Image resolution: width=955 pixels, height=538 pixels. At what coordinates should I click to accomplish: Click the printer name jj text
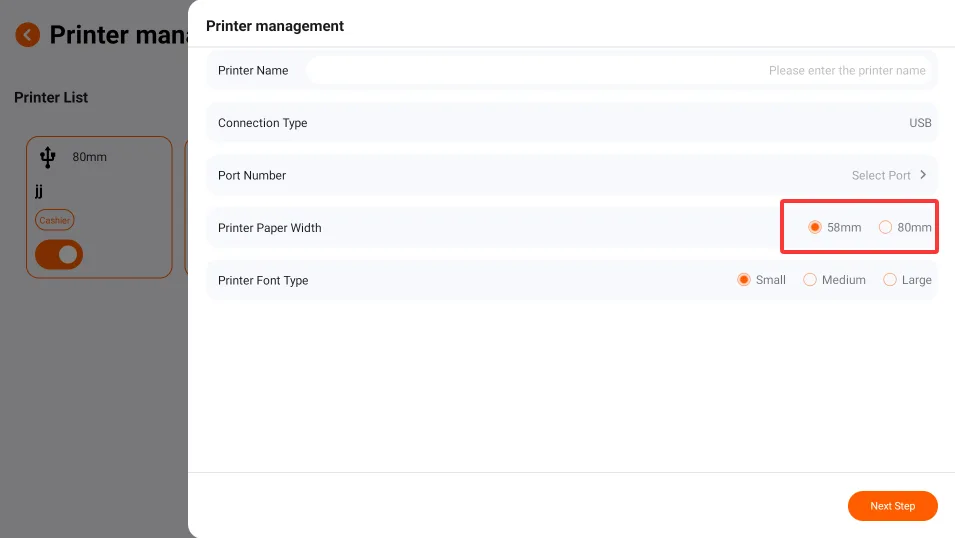pyautogui.click(x=39, y=191)
